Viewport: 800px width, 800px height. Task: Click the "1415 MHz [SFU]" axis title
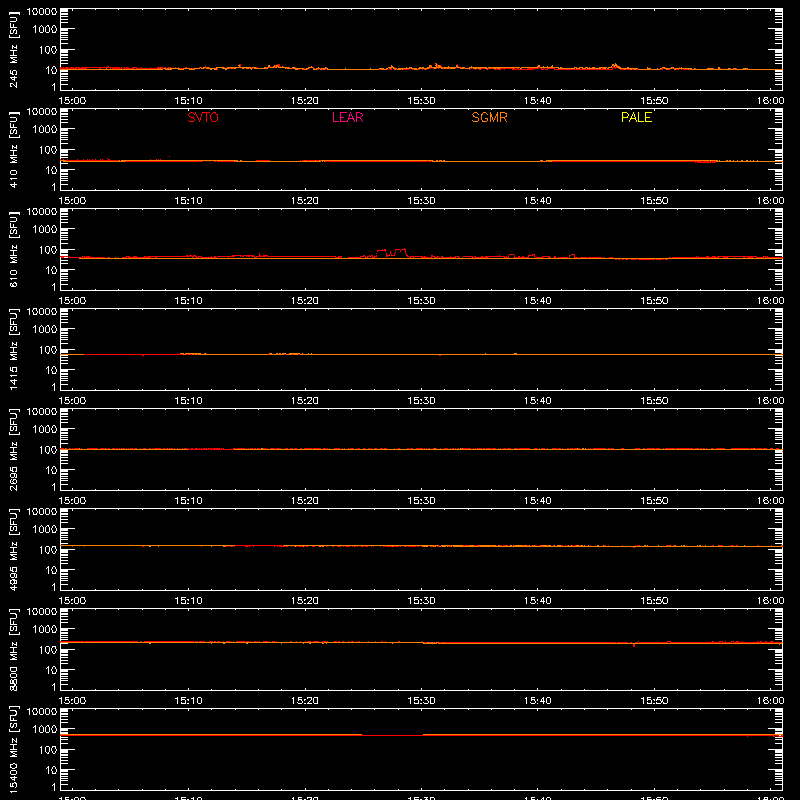[13, 350]
